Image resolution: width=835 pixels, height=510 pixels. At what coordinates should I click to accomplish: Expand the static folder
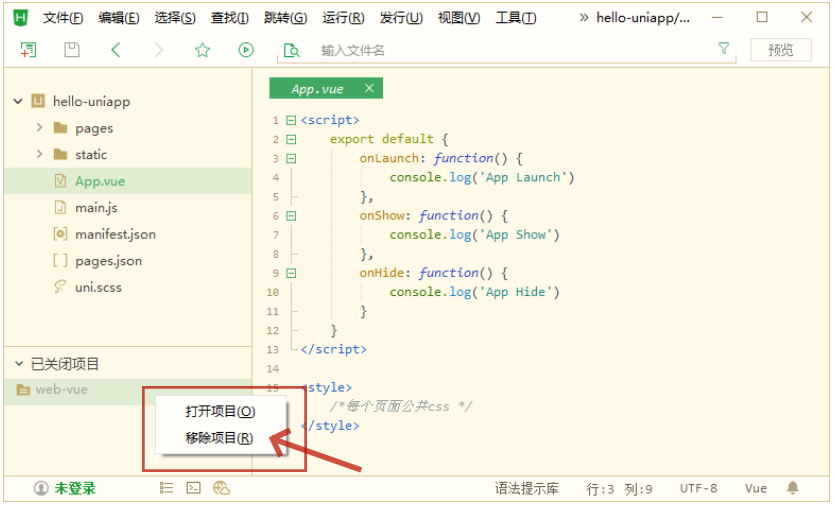coord(40,154)
